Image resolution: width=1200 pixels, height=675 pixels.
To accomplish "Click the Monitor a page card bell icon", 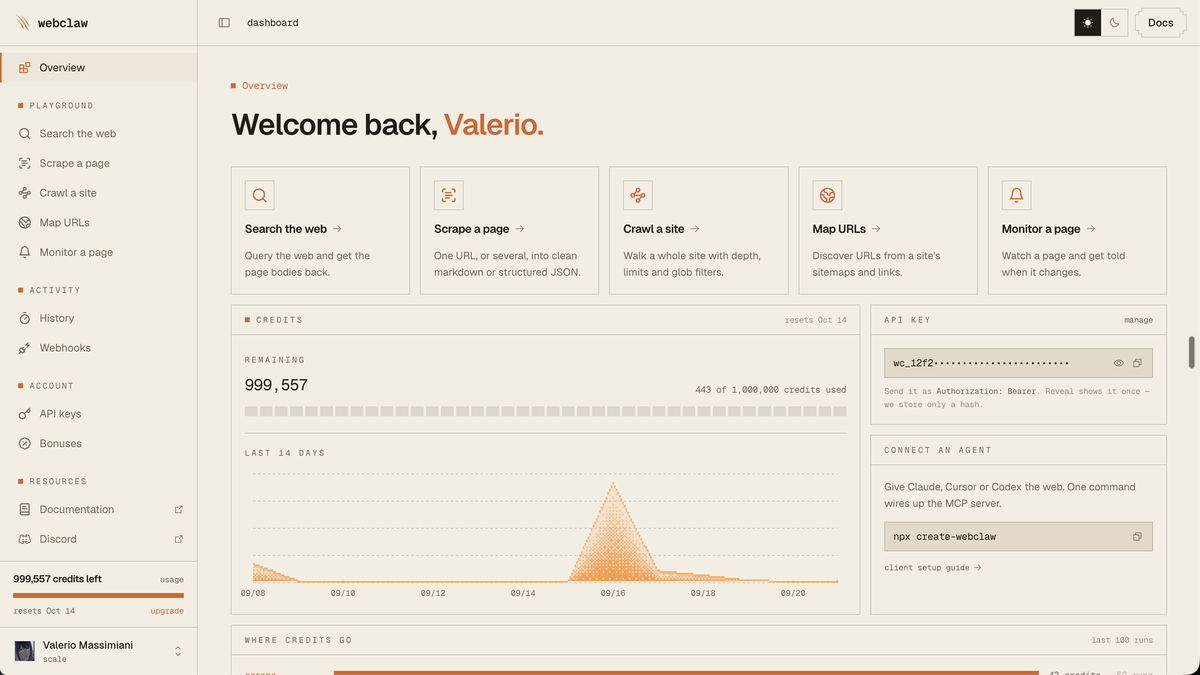I will pyautogui.click(x=1016, y=195).
